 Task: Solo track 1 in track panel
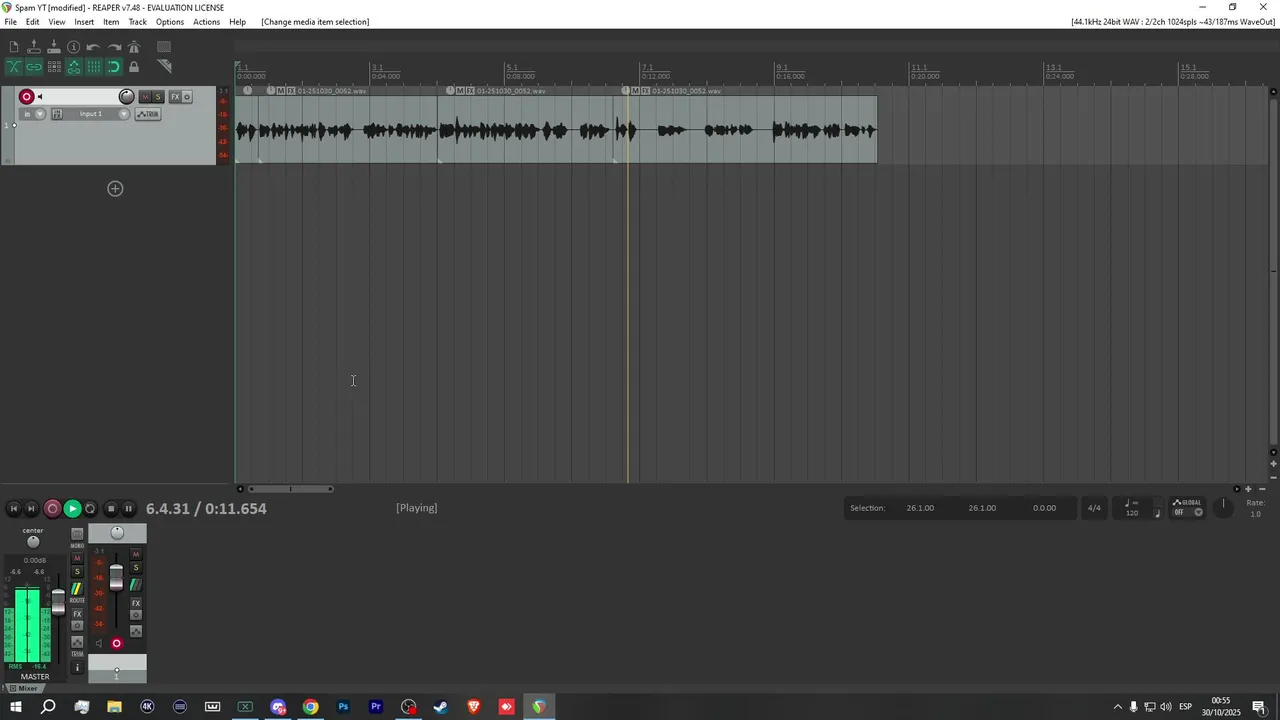pyautogui.click(x=158, y=97)
